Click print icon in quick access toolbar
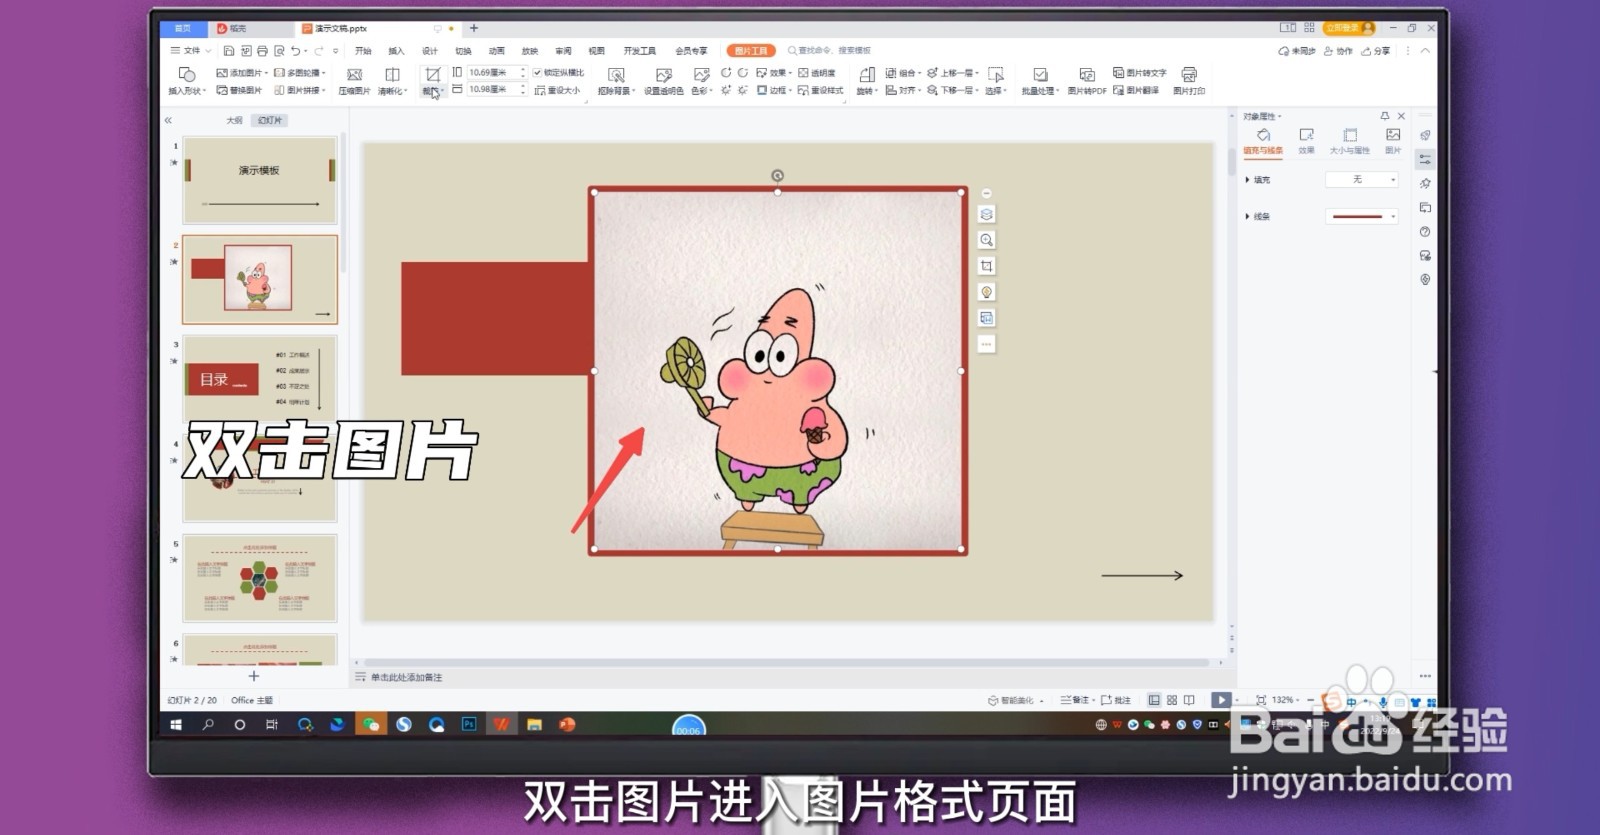 pos(262,50)
